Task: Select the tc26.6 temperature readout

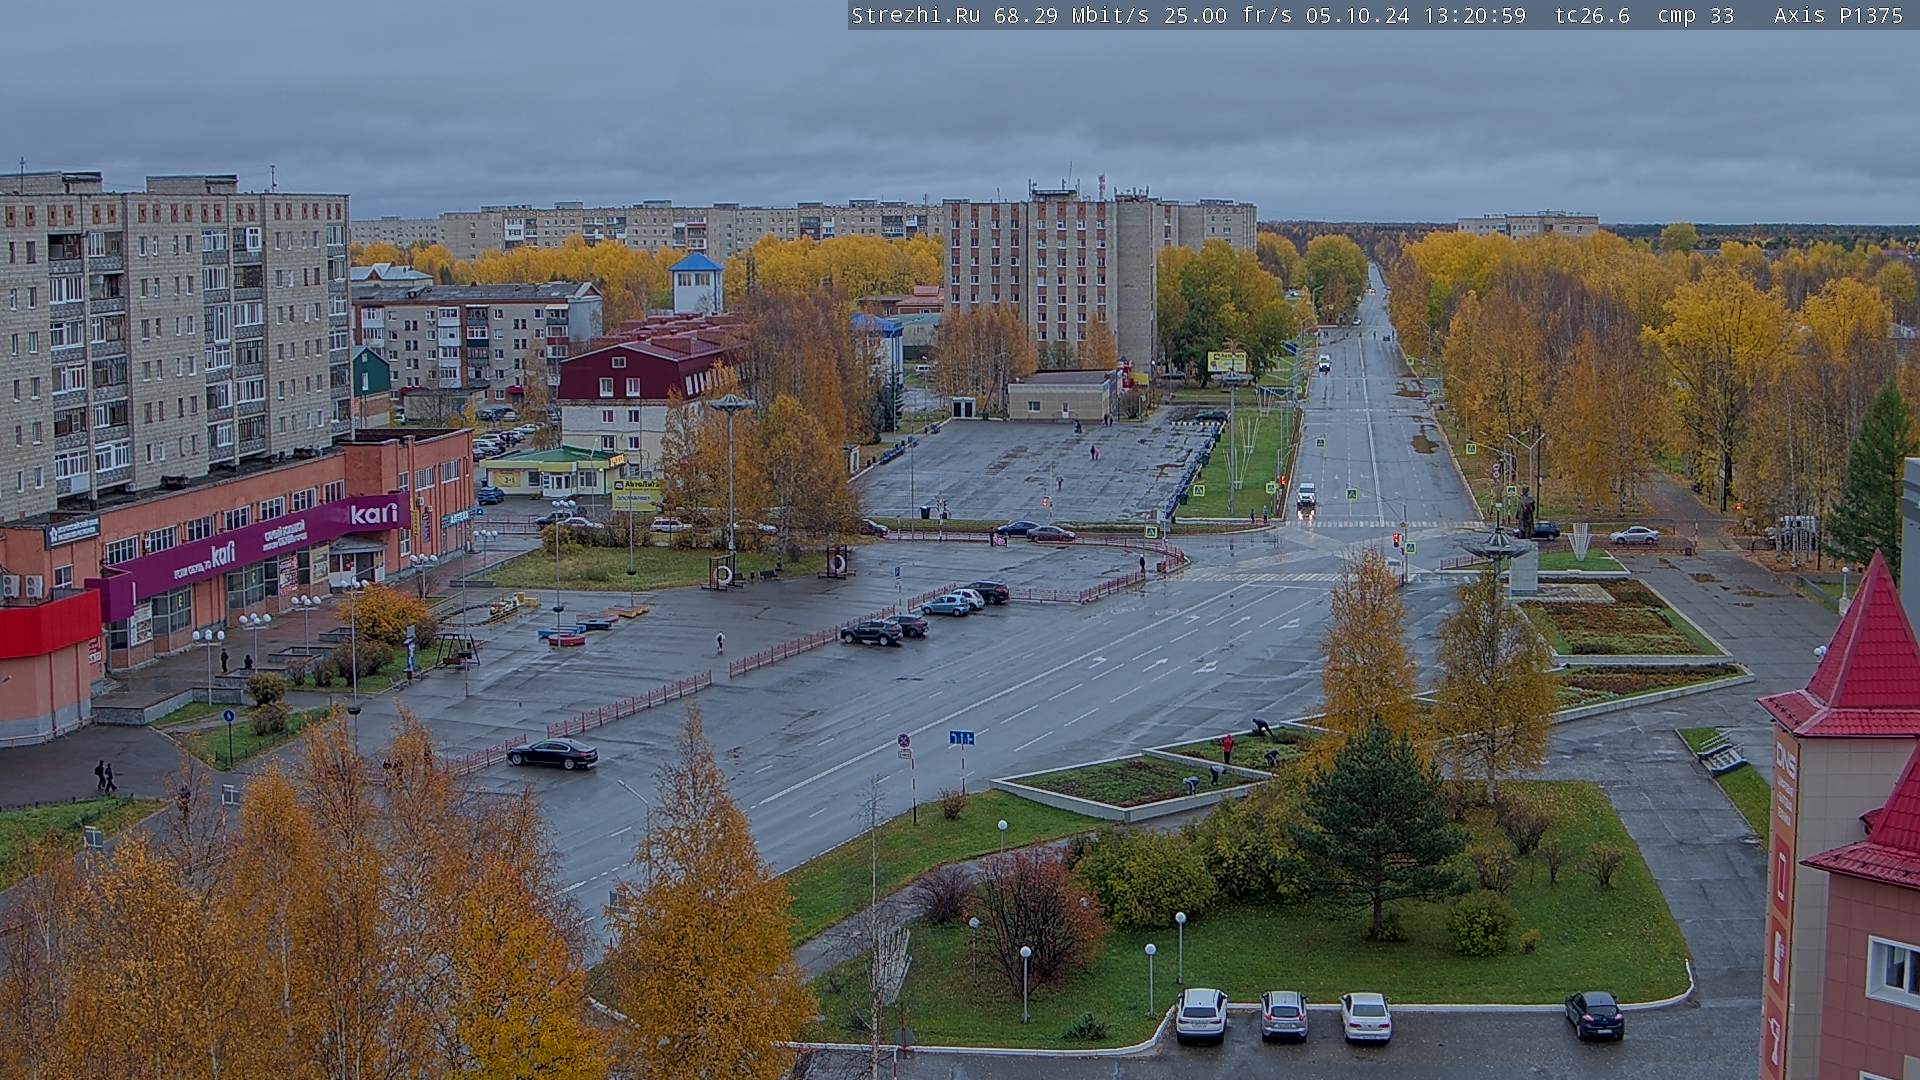Action: coord(1592,16)
